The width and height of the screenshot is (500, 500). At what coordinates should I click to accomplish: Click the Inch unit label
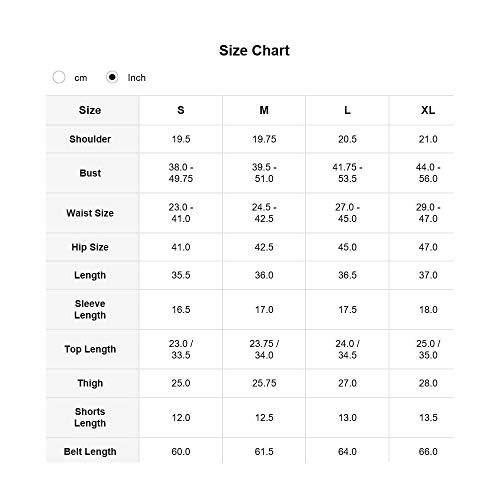[x=137, y=78]
